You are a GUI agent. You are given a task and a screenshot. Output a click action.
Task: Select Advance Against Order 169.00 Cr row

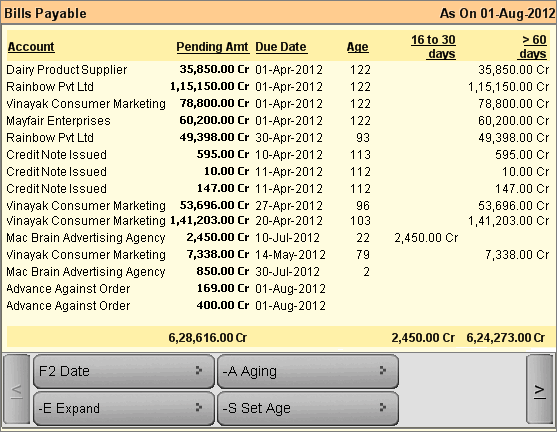[x=278, y=289]
